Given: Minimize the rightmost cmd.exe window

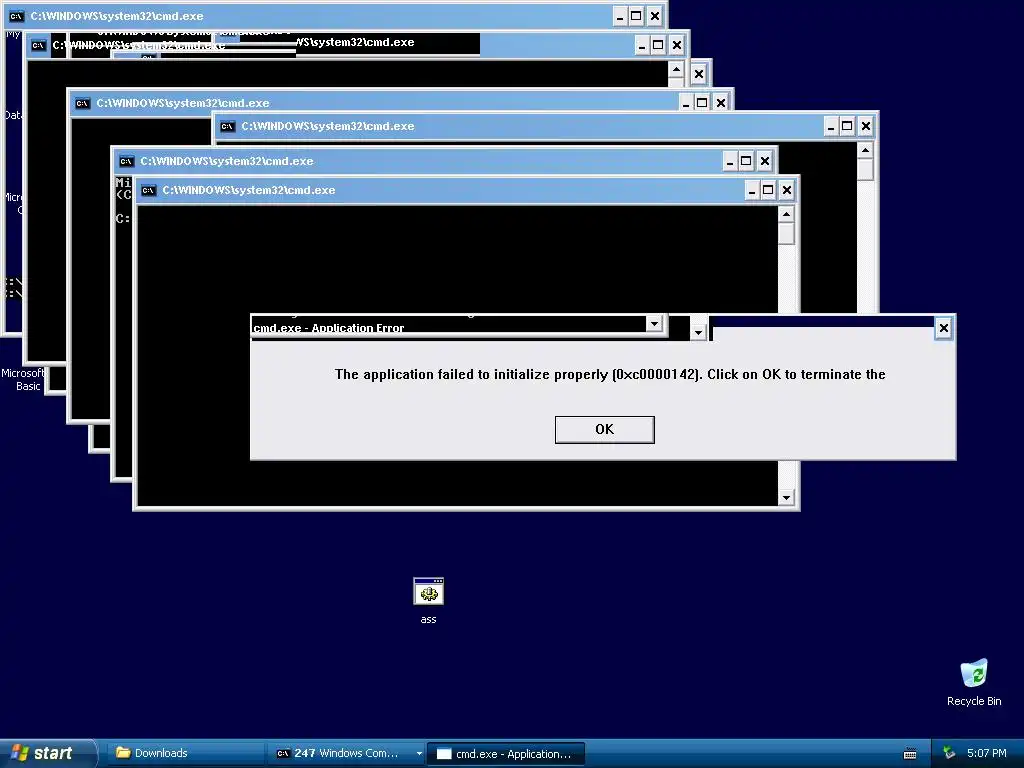Looking at the screenshot, I should pos(830,126).
